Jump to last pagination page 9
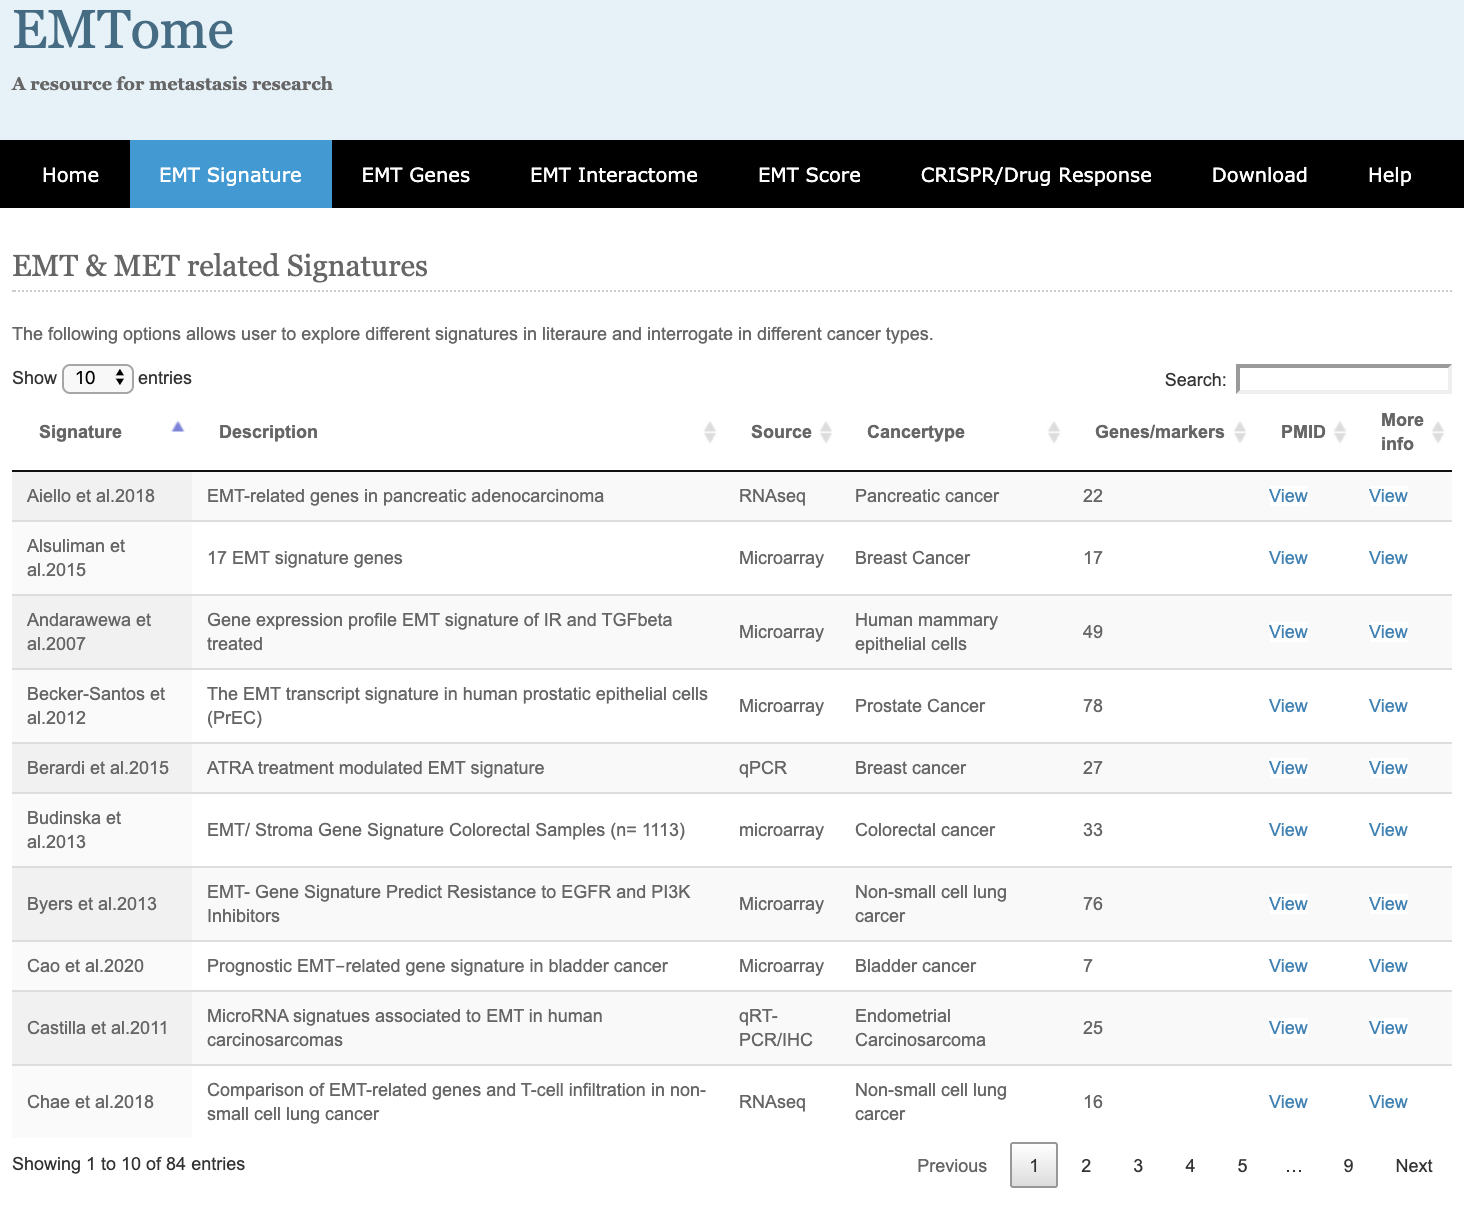 (1348, 1166)
